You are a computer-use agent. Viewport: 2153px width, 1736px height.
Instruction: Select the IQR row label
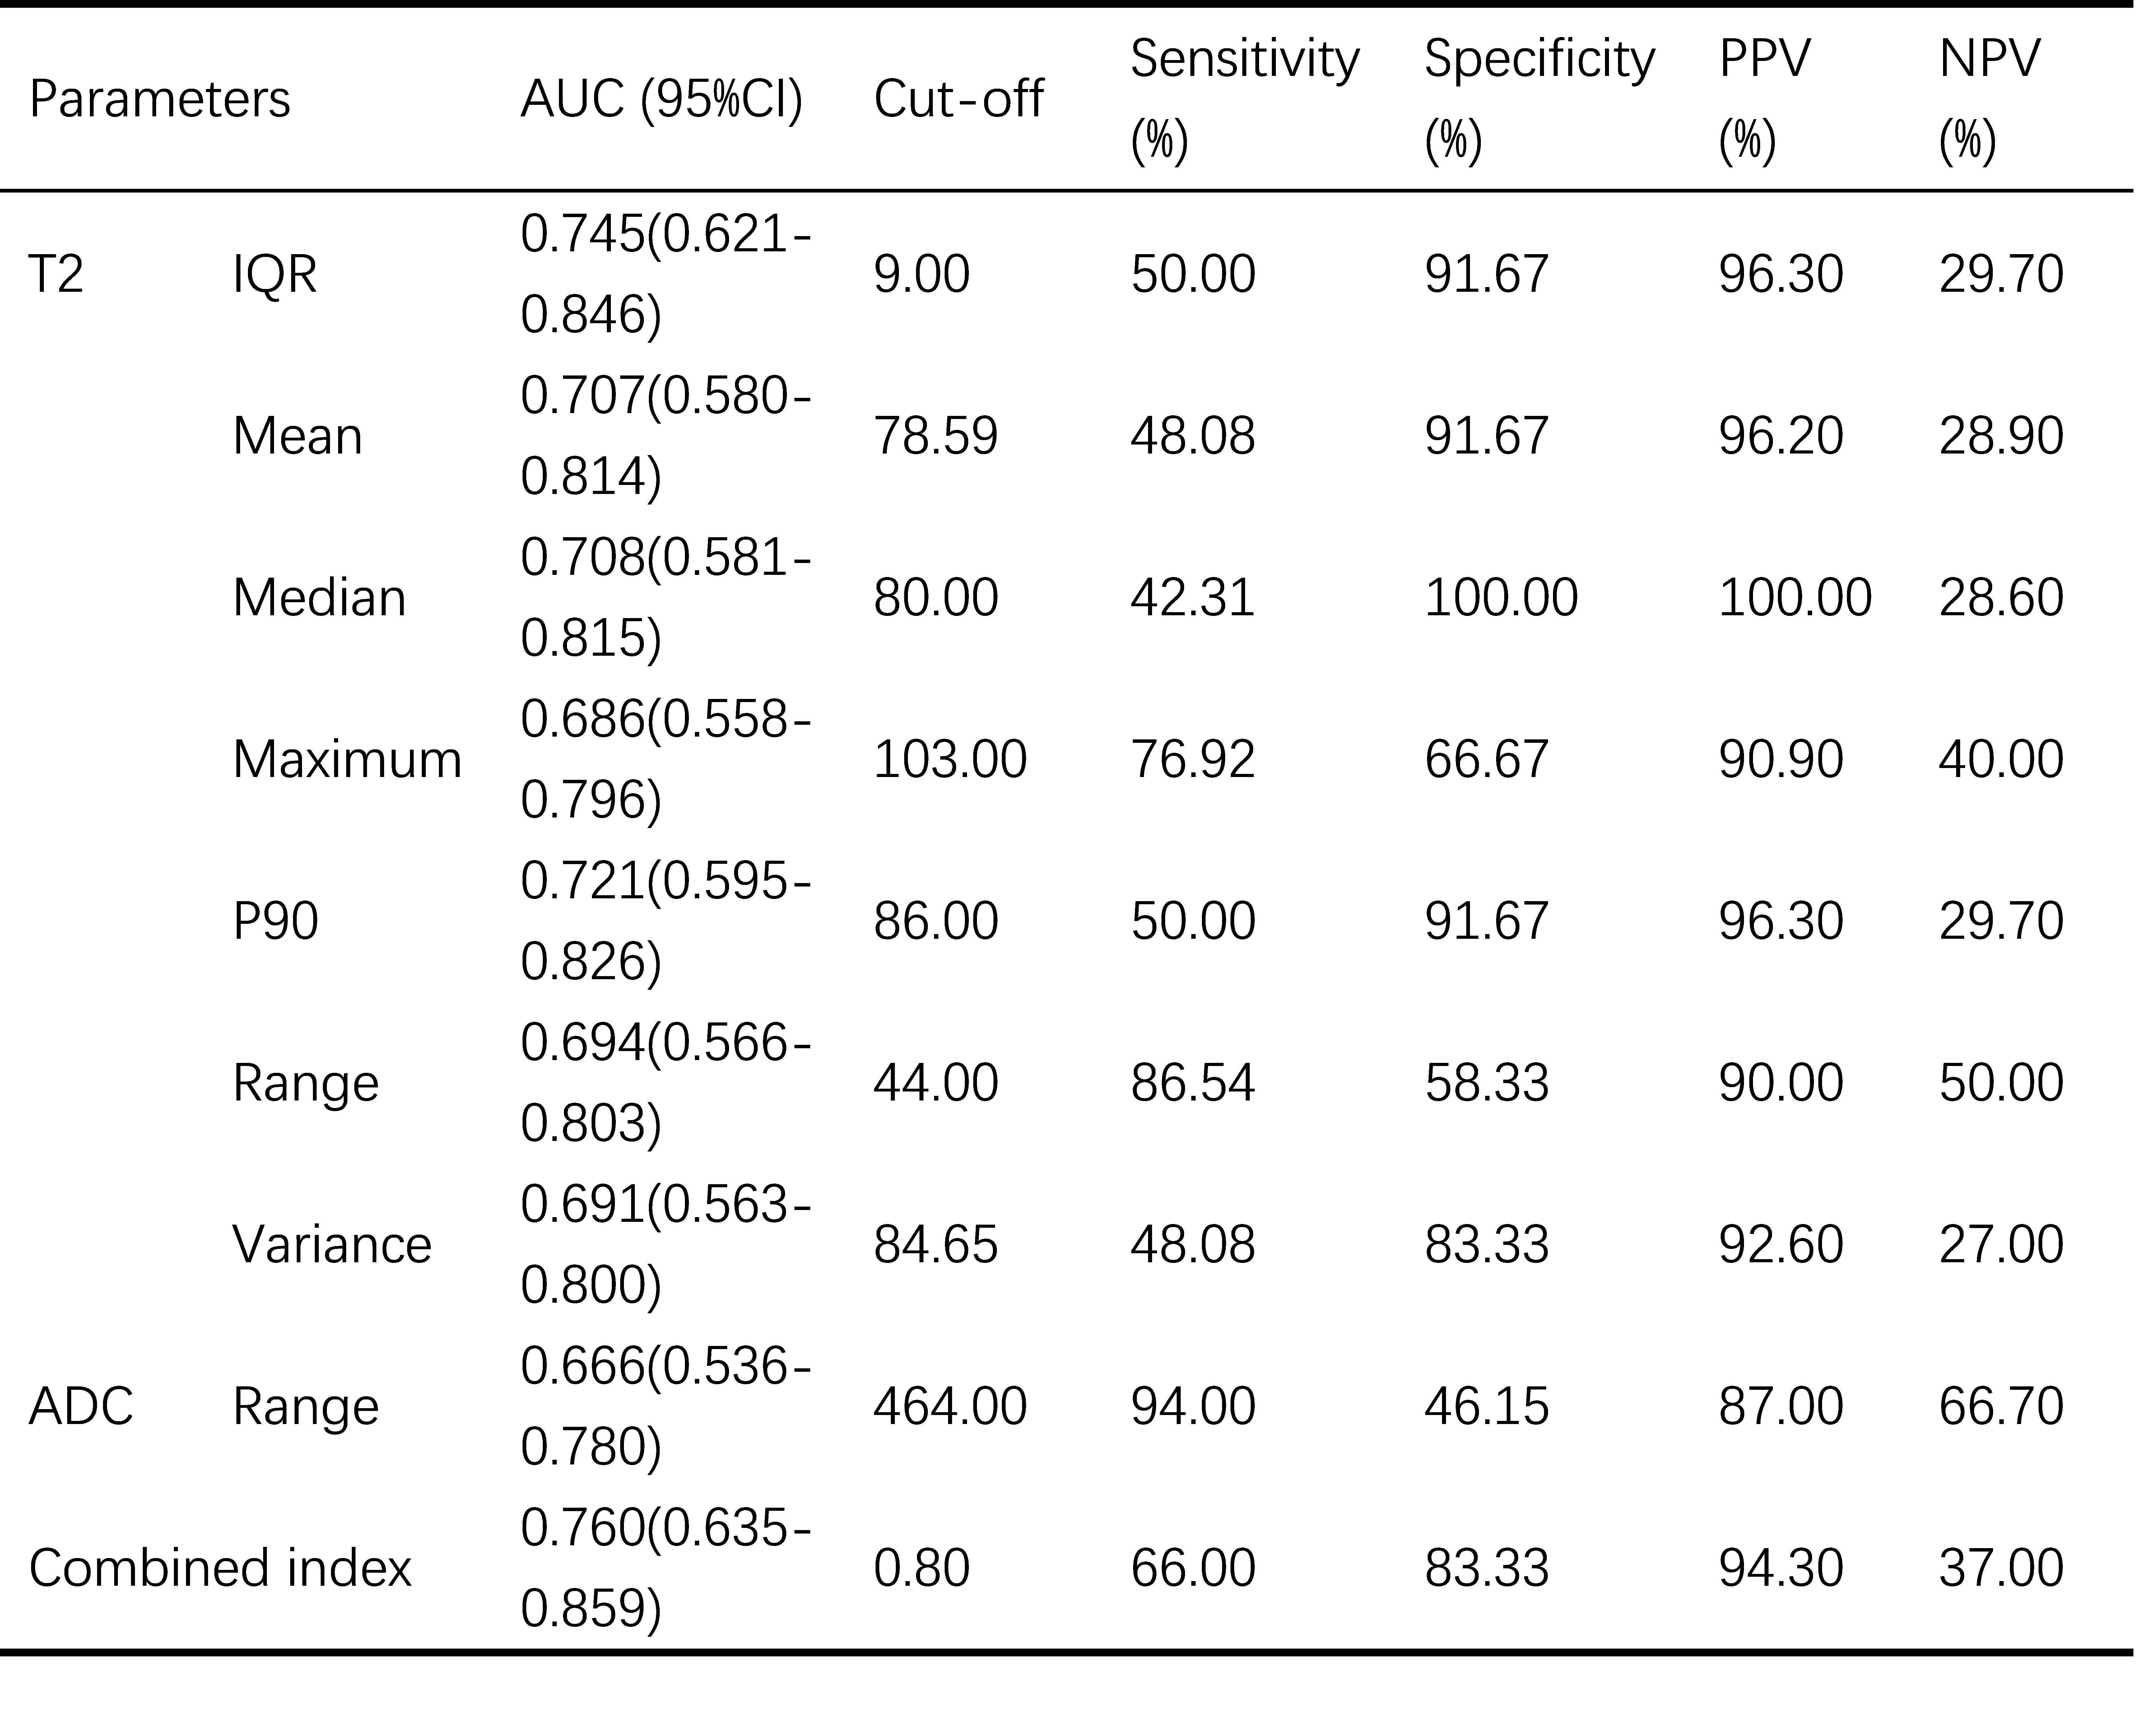(275, 274)
